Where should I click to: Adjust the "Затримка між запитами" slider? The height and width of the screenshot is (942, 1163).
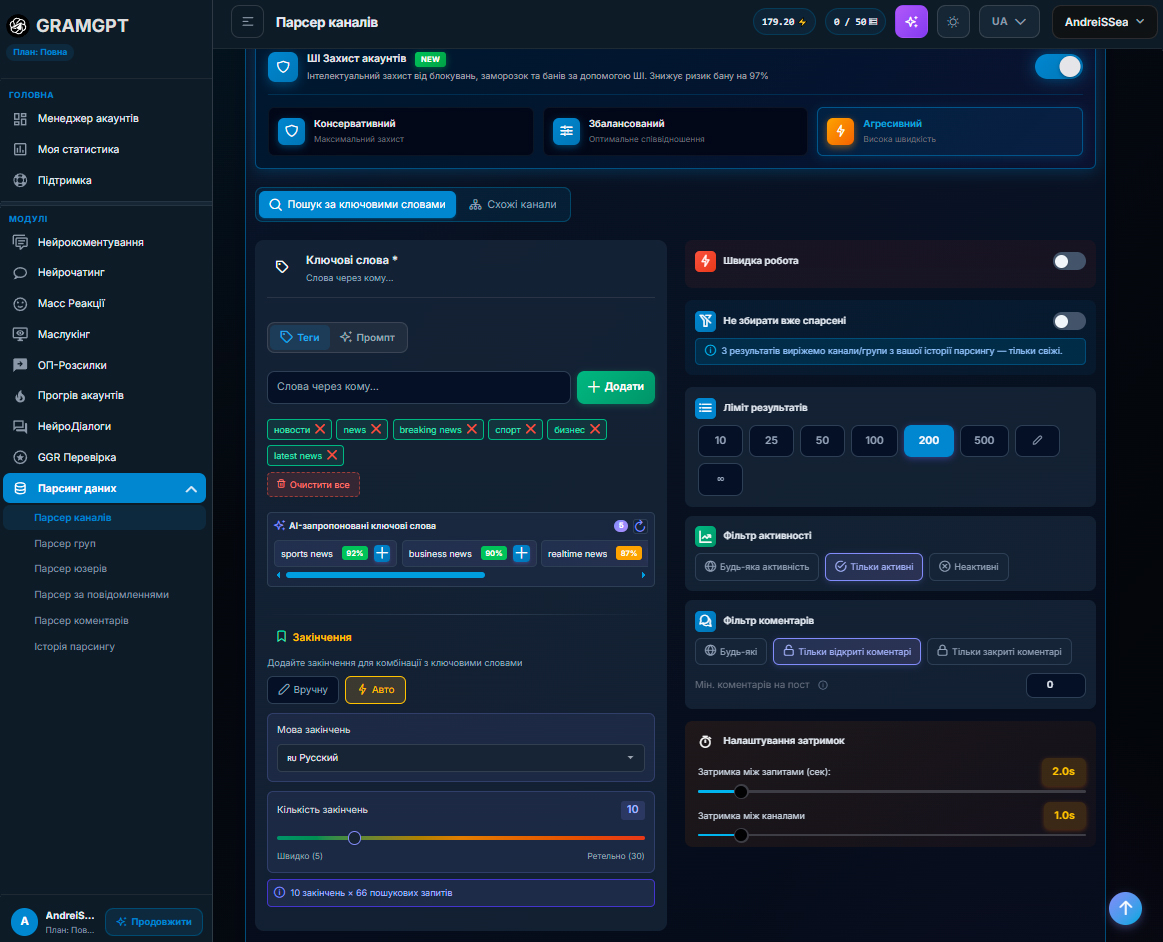pos(741,792)
